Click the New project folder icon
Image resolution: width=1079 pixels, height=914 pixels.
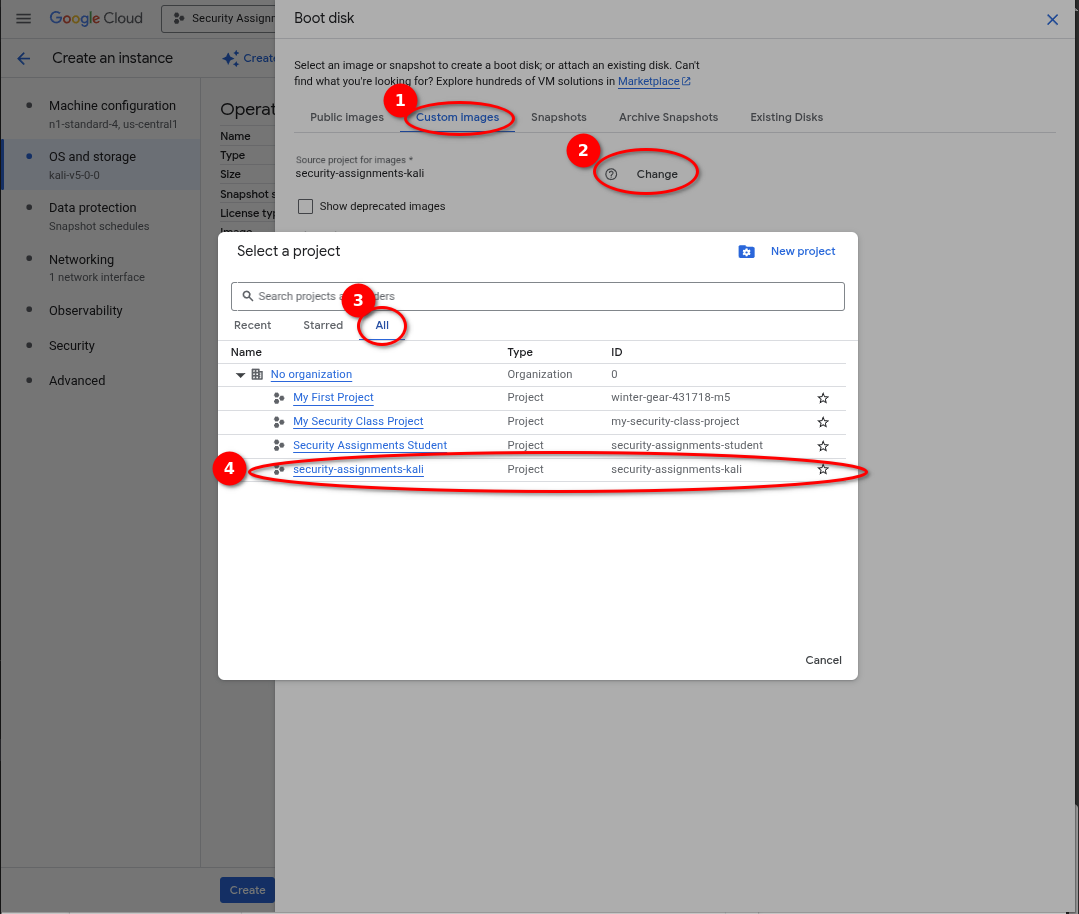pyautogui.click(x=746, y=252)
